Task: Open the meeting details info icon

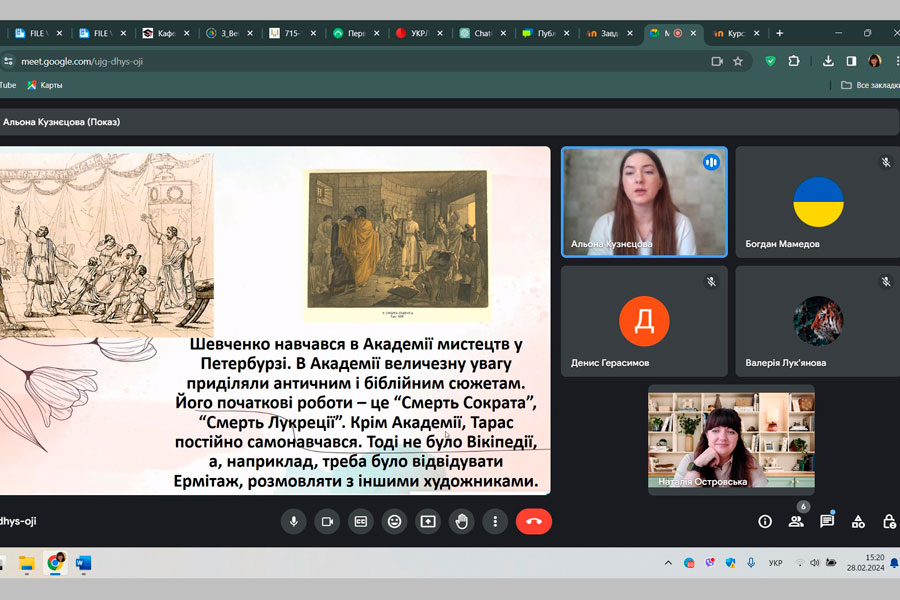Action: click(765, 521)
